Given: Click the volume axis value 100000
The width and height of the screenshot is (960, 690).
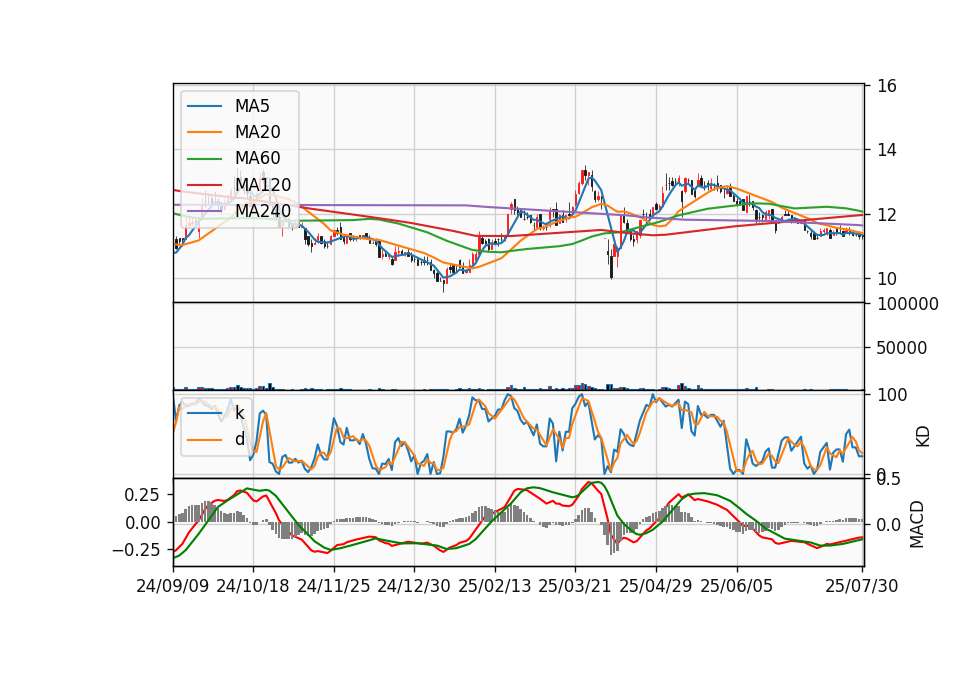Looking at the screenshot, I should click(908, 304).
